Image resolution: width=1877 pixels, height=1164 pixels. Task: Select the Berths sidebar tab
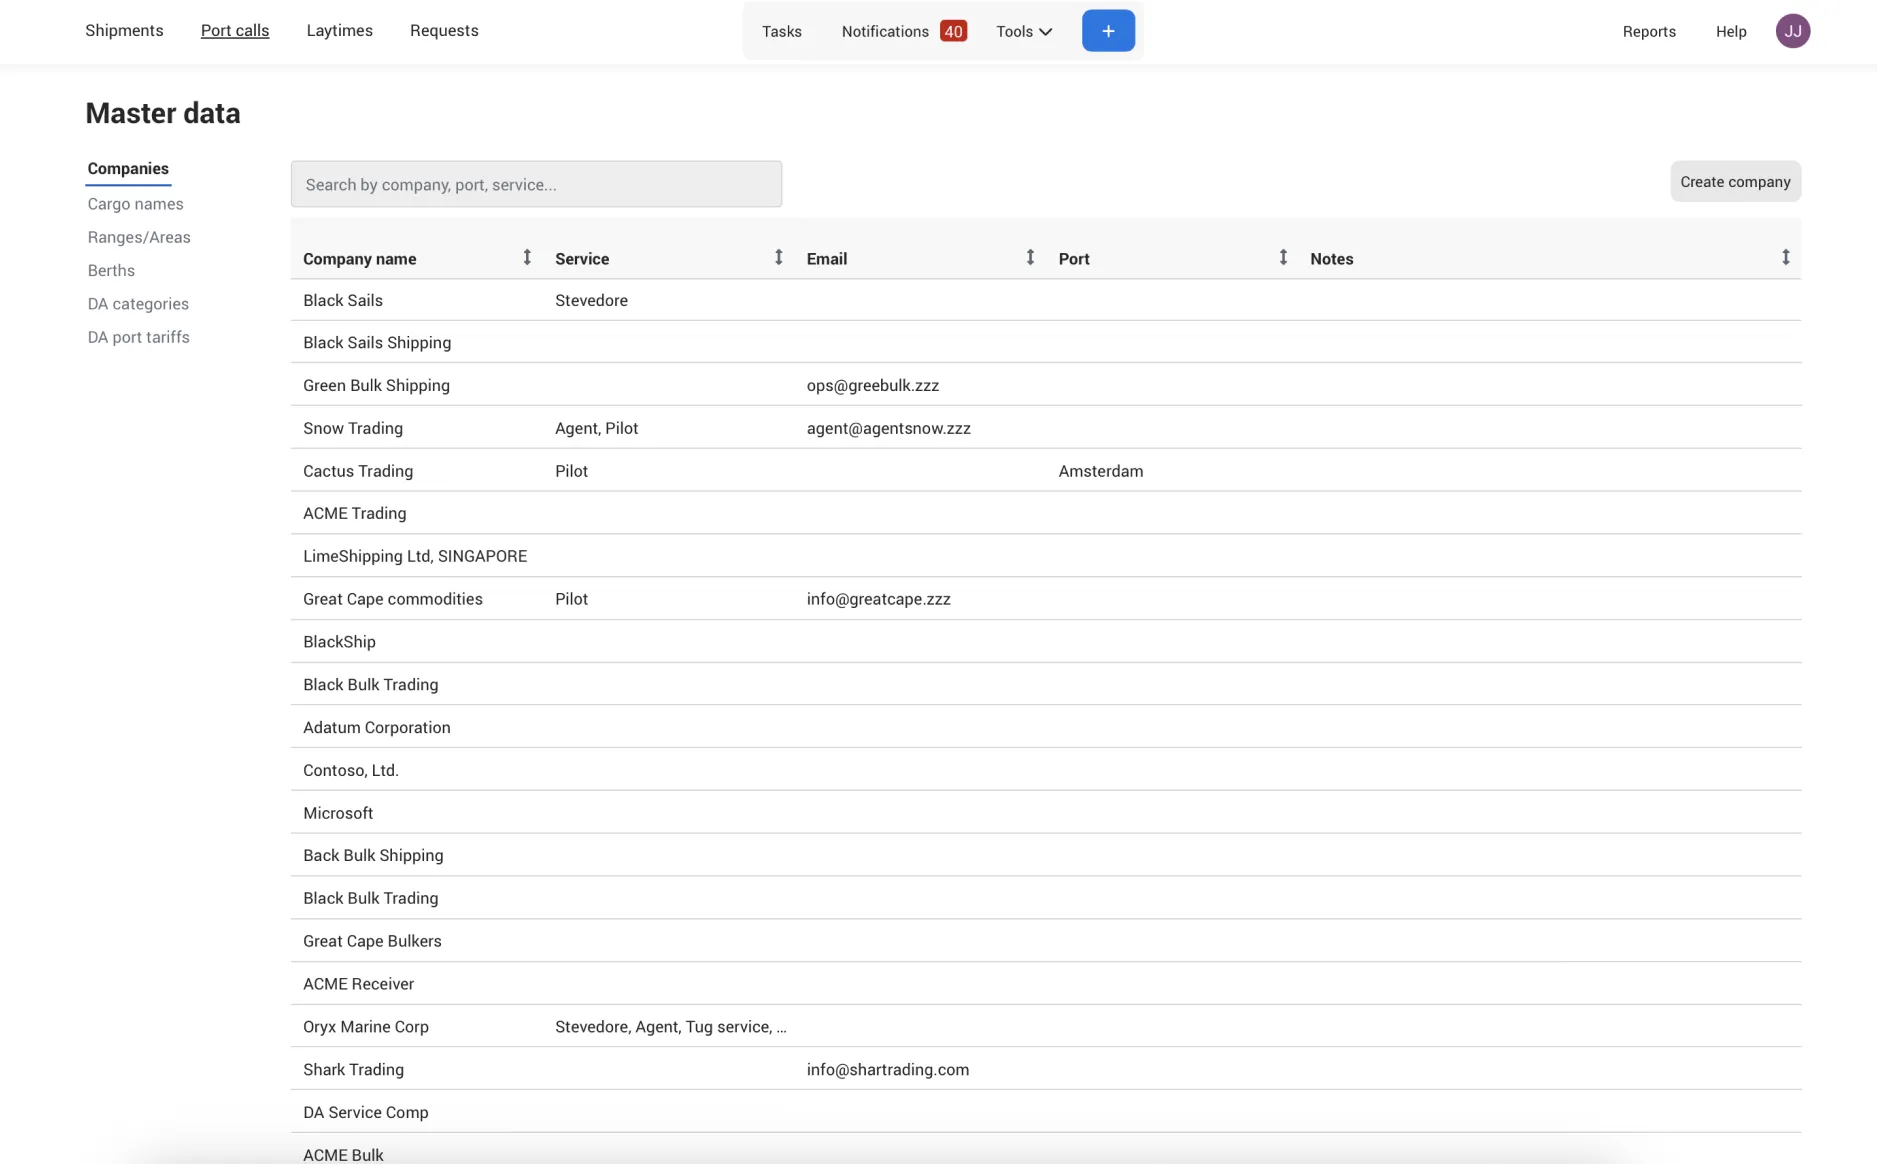click(111, 271)
